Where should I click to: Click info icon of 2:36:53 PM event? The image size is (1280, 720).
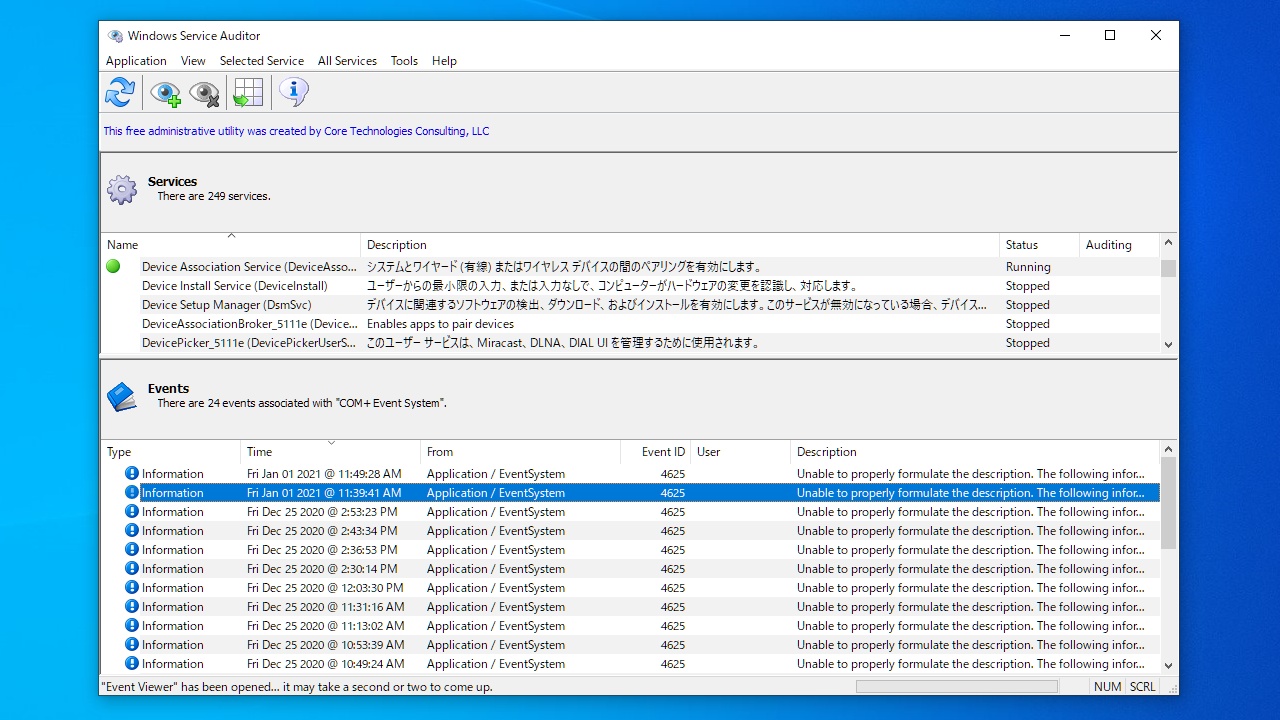click(x=132, y=550)
